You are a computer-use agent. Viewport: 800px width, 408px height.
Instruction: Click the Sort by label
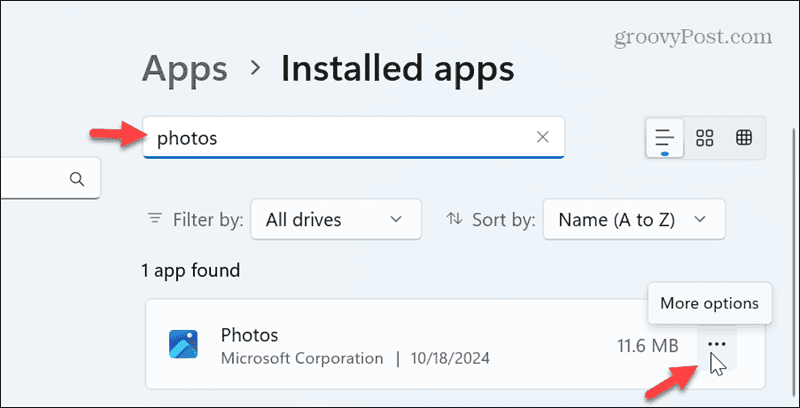504,220
